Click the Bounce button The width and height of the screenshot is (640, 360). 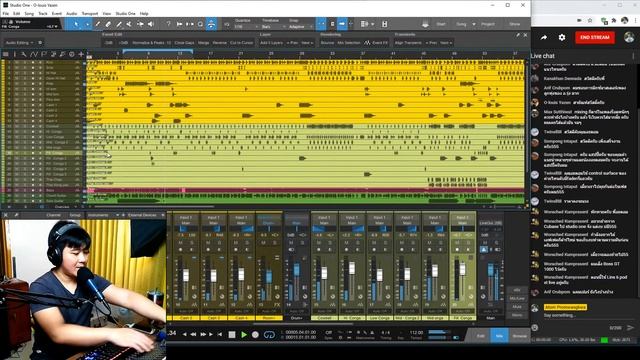327,42
